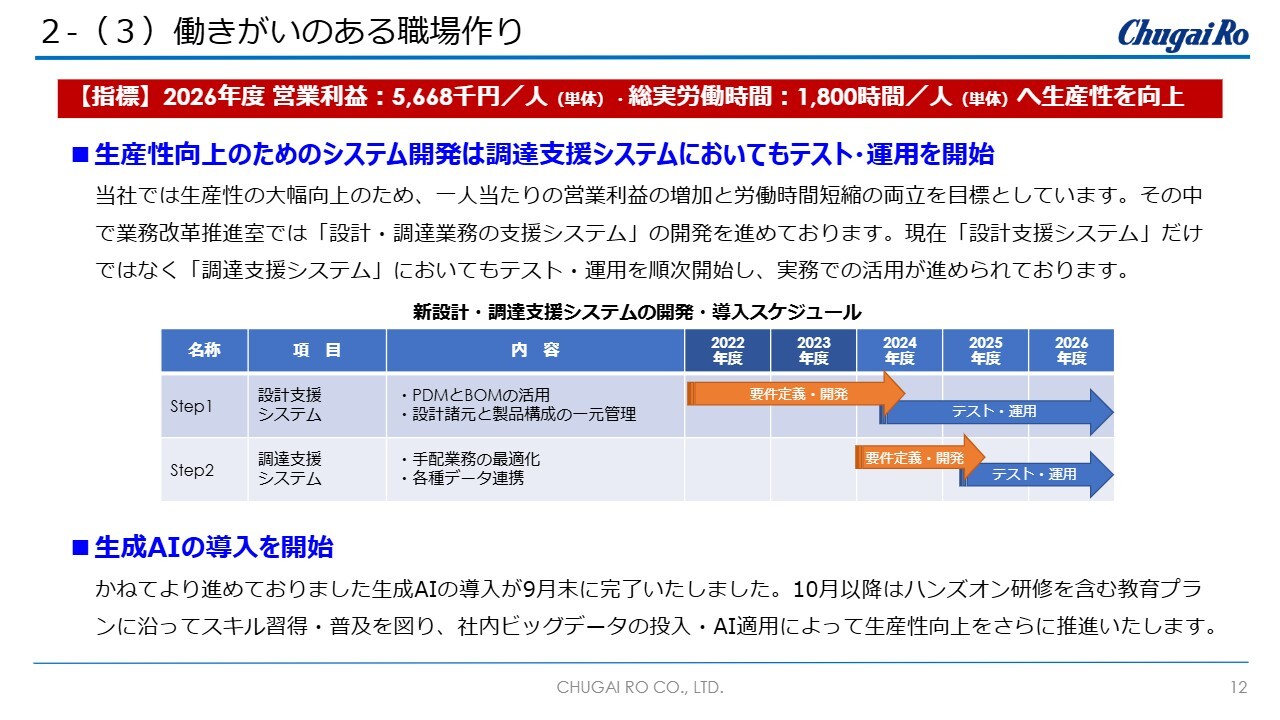This screenshot has height=720, width=1280.
Task: Click the 2026年度 header cell
Action: coord(1071,350)
